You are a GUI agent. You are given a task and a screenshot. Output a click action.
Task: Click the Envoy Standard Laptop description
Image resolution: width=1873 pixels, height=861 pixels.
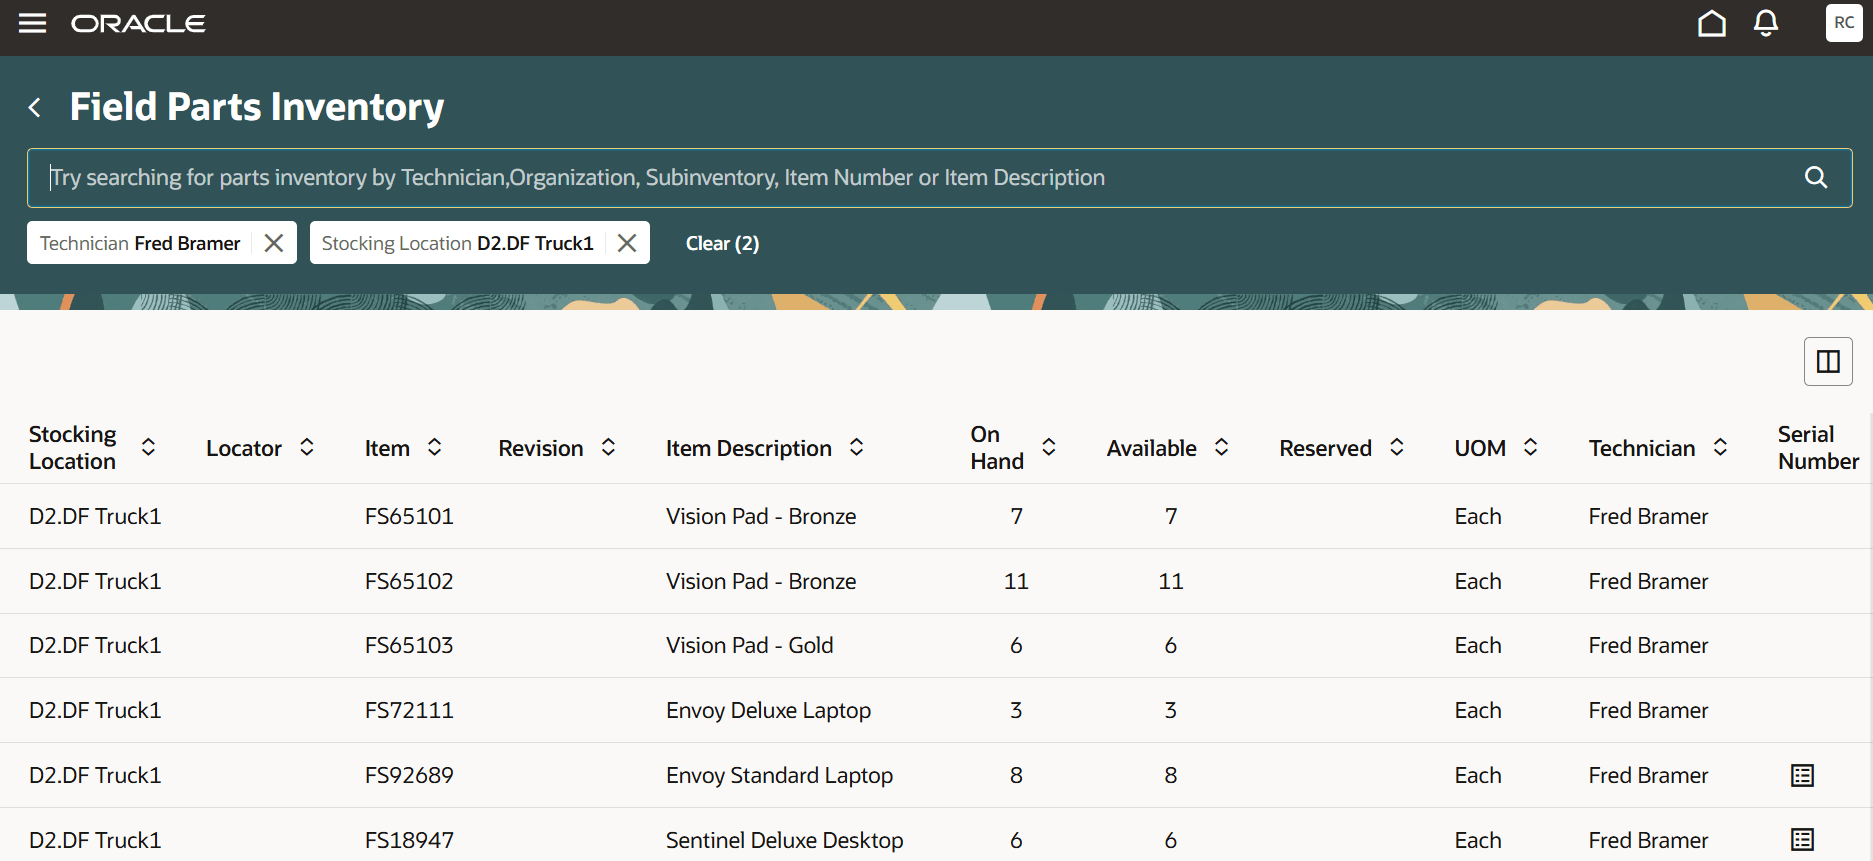[x=779, y=775]
